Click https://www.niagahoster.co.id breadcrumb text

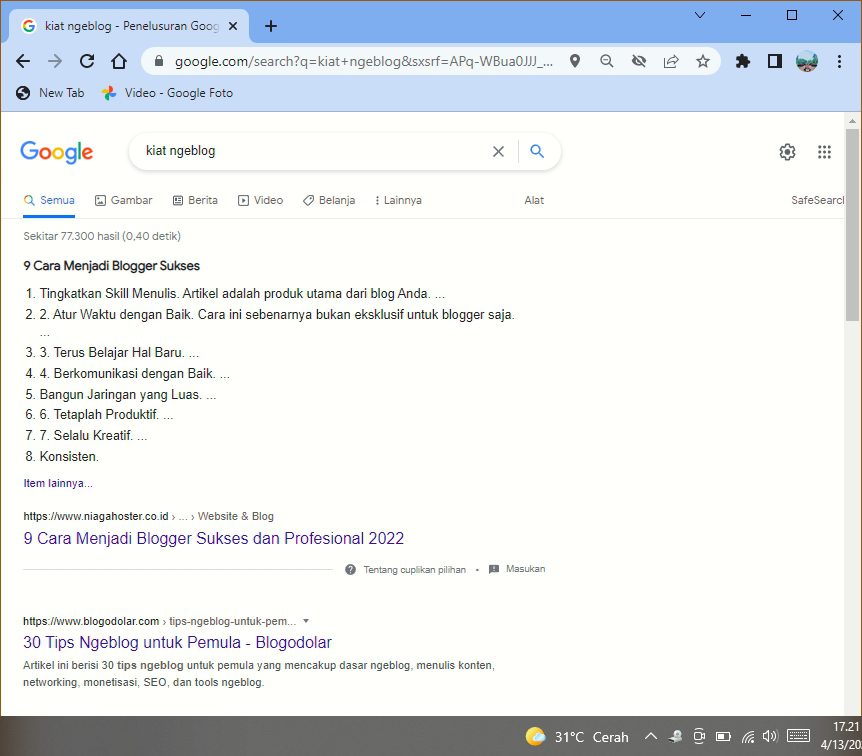(x=96, y=516)
